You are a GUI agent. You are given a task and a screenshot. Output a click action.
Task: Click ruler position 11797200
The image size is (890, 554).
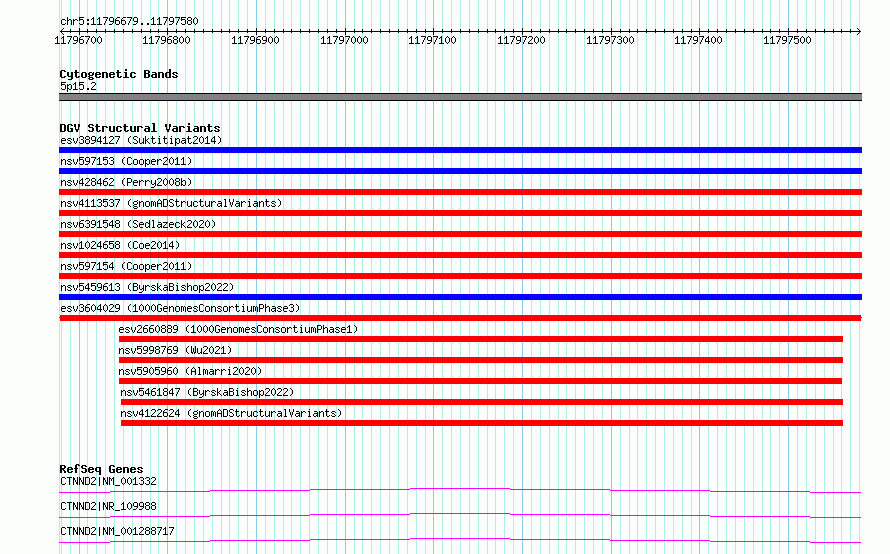coord(521,40)
